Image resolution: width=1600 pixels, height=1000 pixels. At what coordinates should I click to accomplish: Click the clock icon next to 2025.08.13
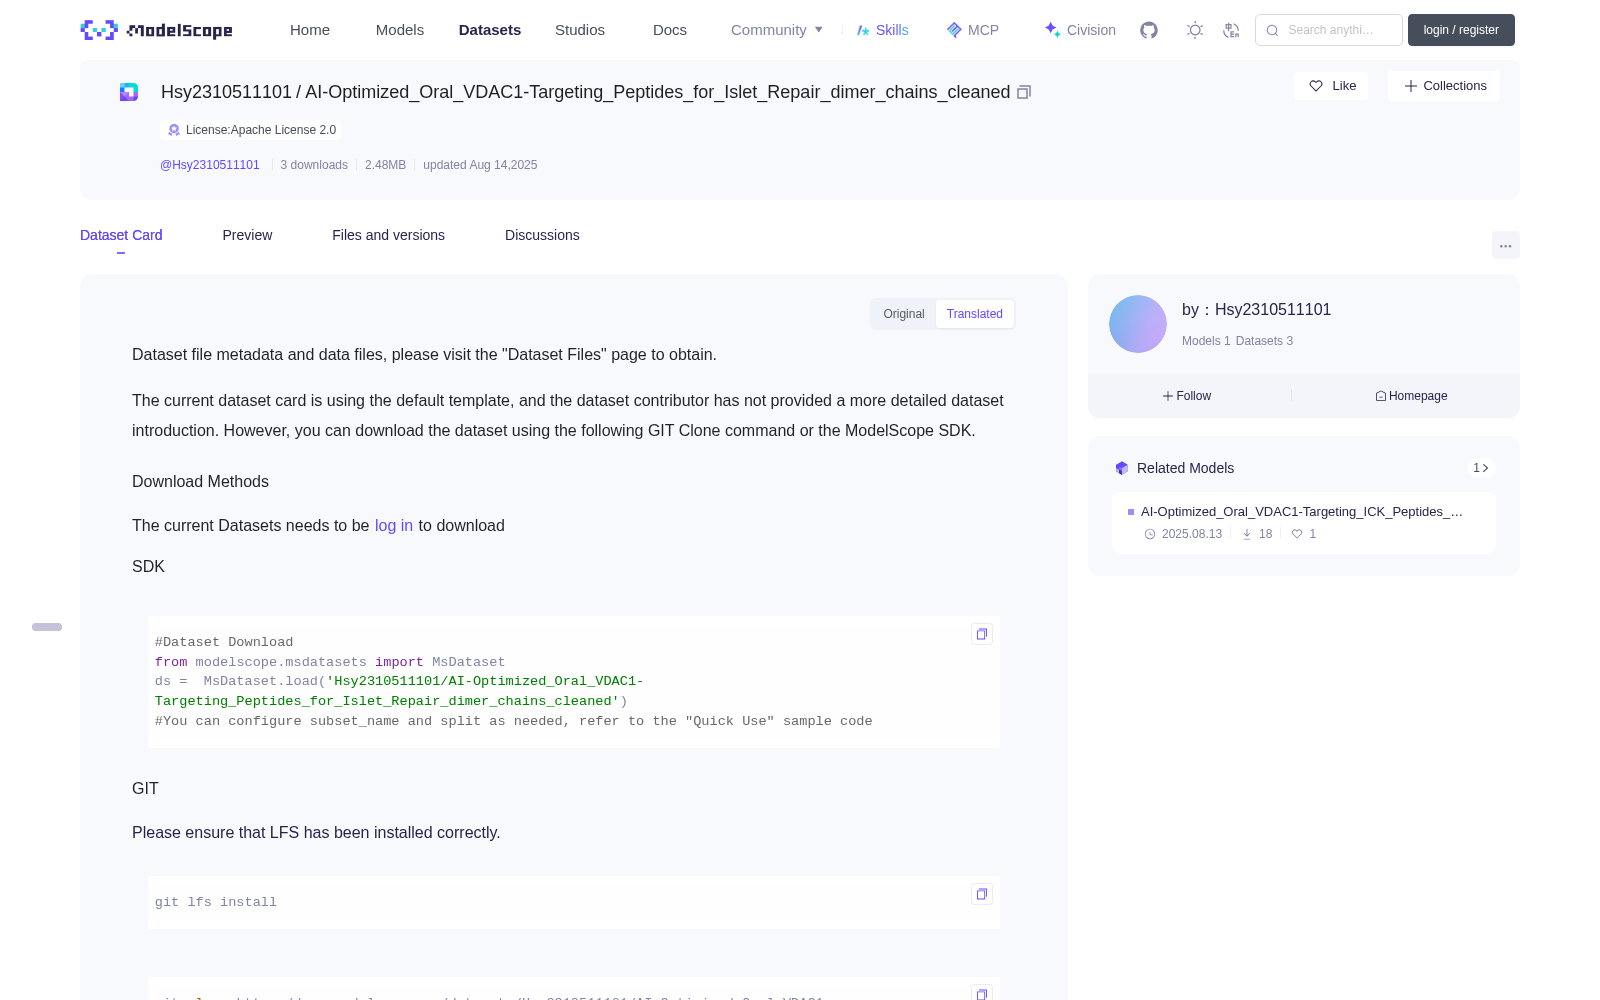pos(1150,534)
